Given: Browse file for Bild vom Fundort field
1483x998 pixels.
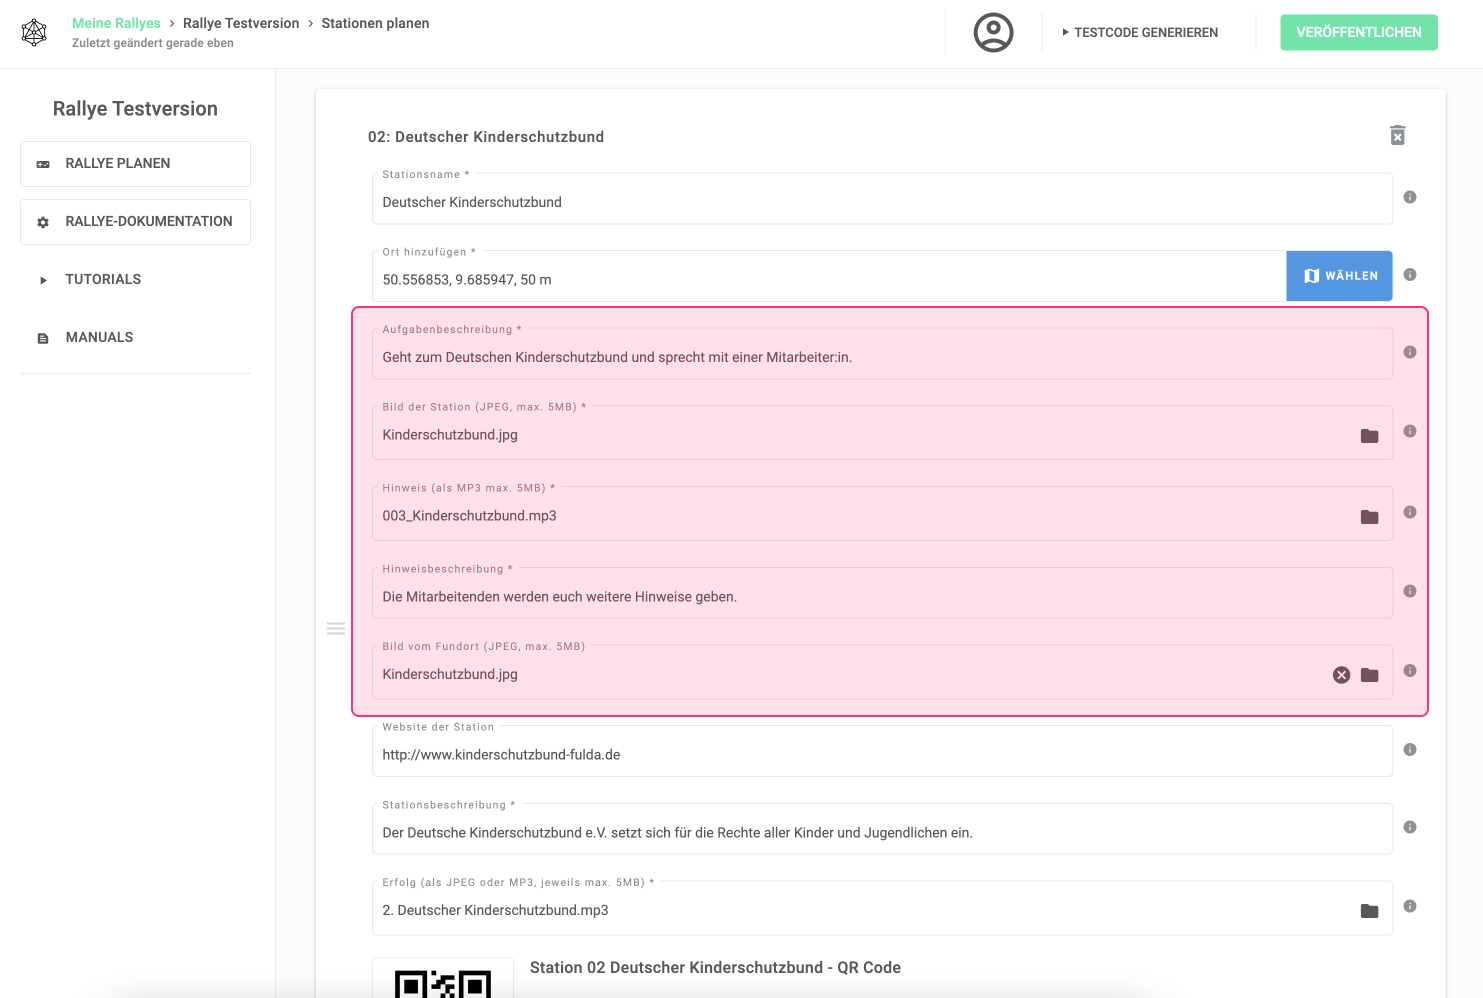Looking at the screenshot, I should (x=1369, y=675).
